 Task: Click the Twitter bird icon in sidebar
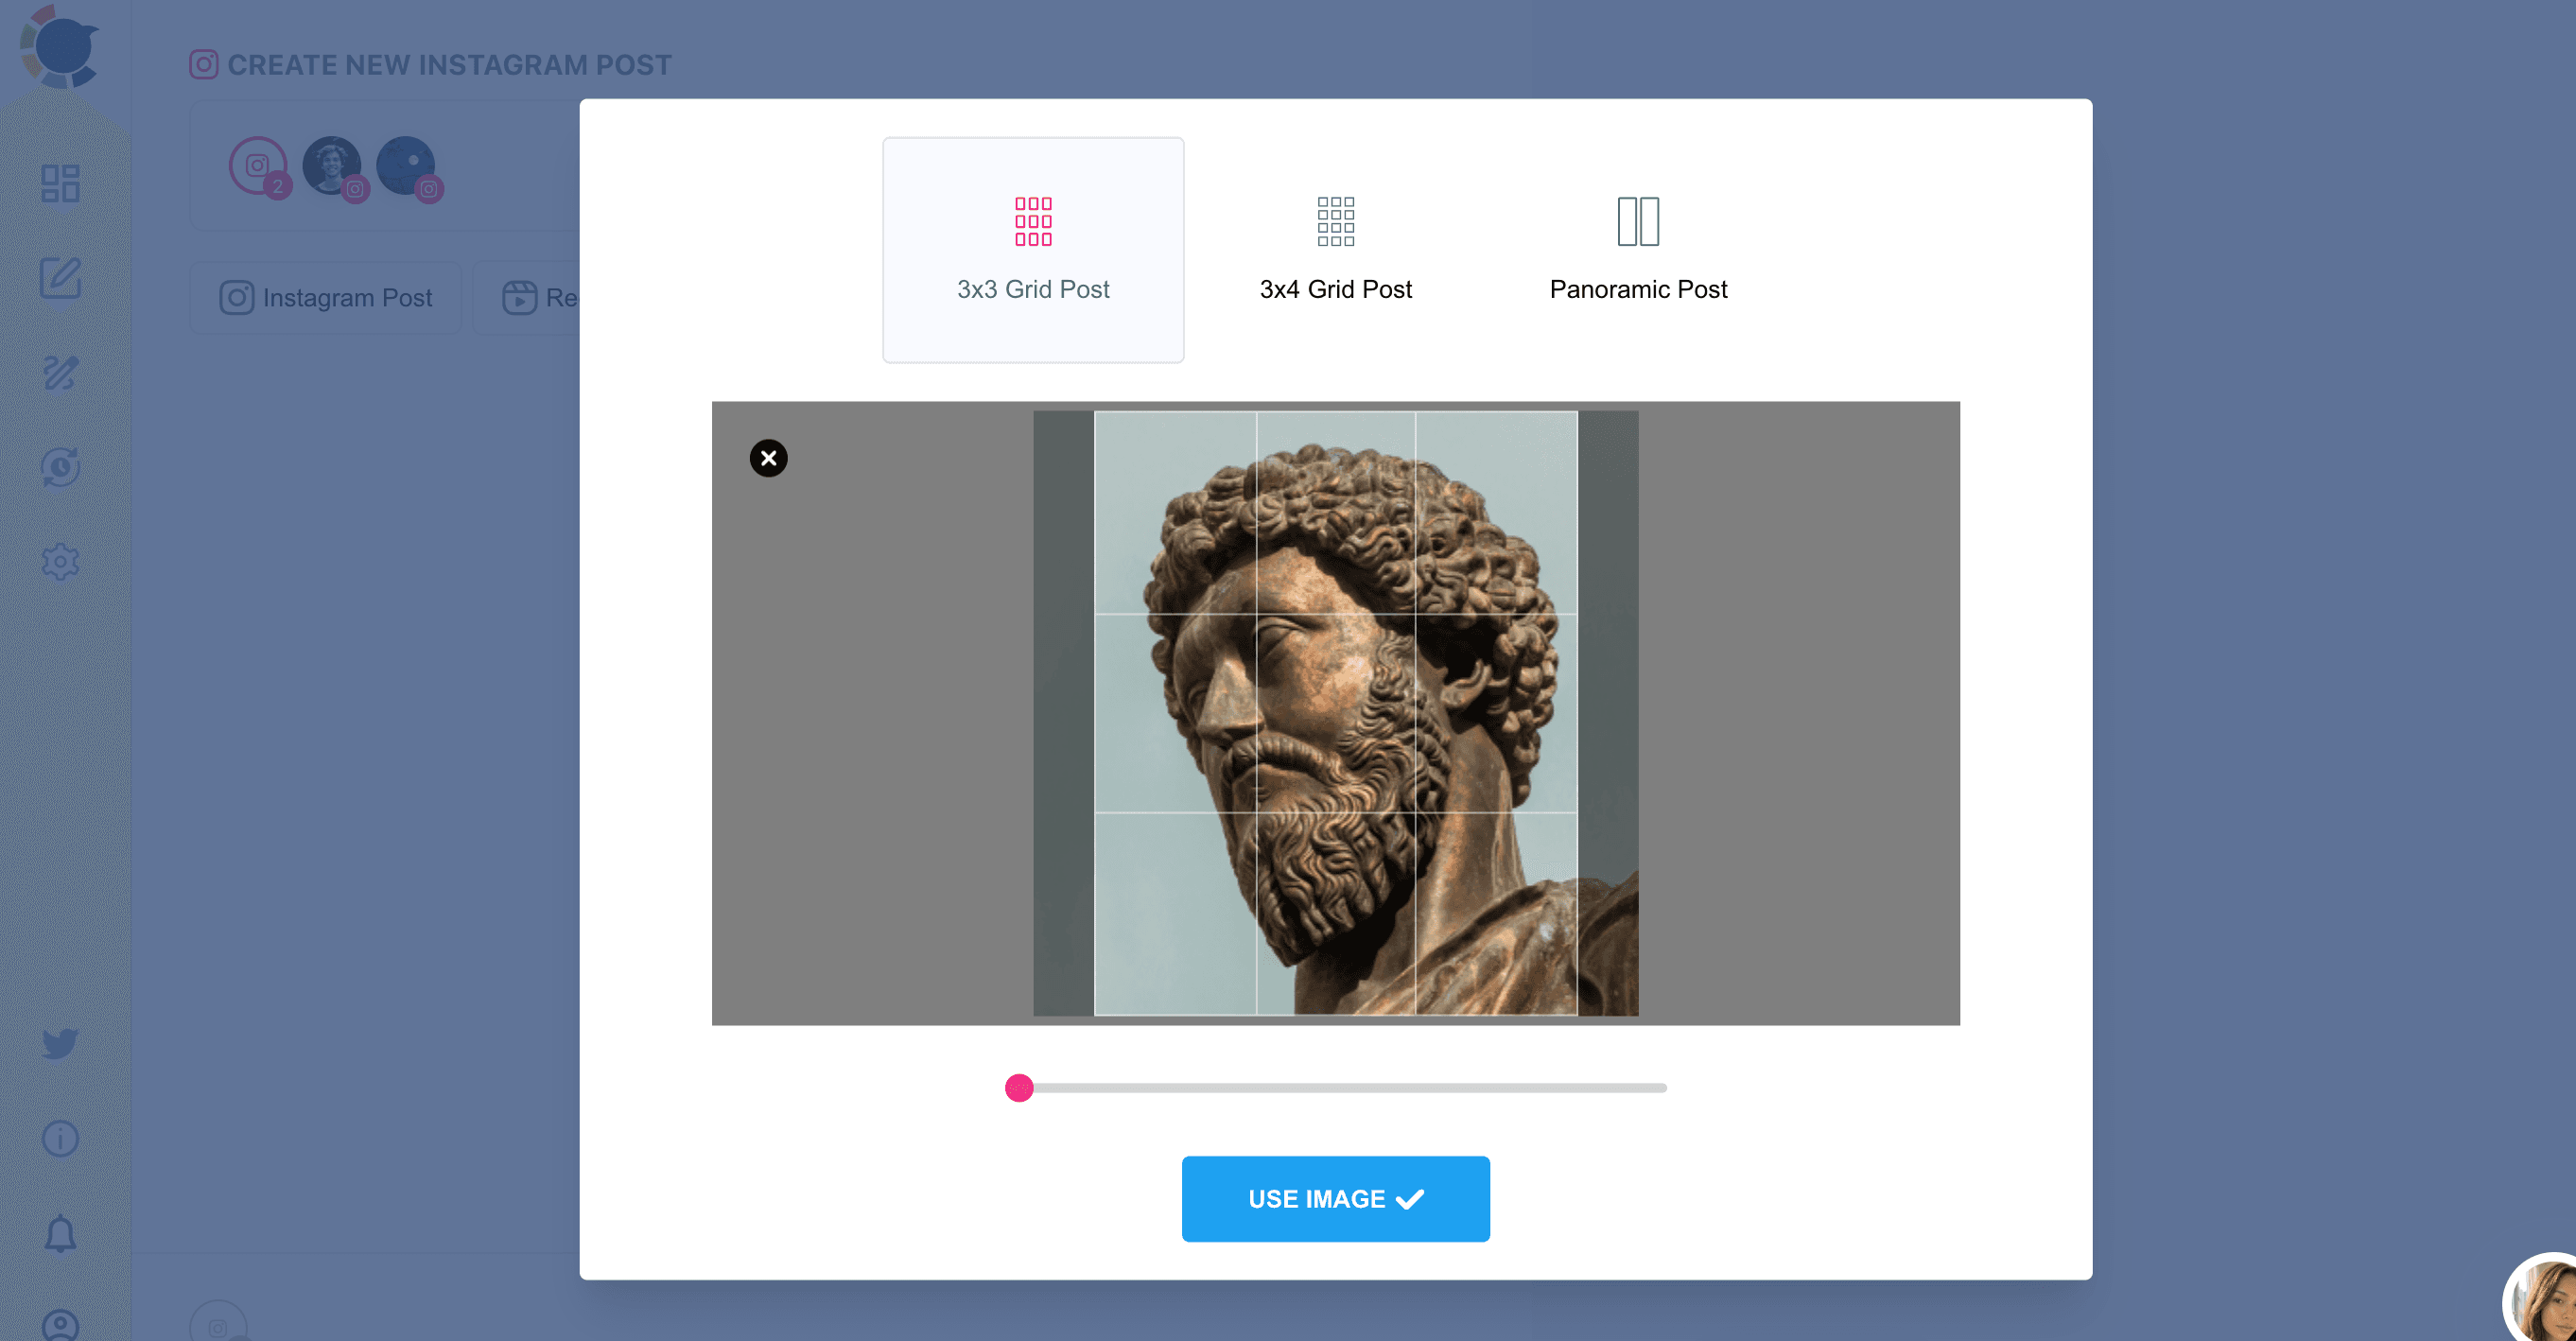click(x=60, y=1043)
